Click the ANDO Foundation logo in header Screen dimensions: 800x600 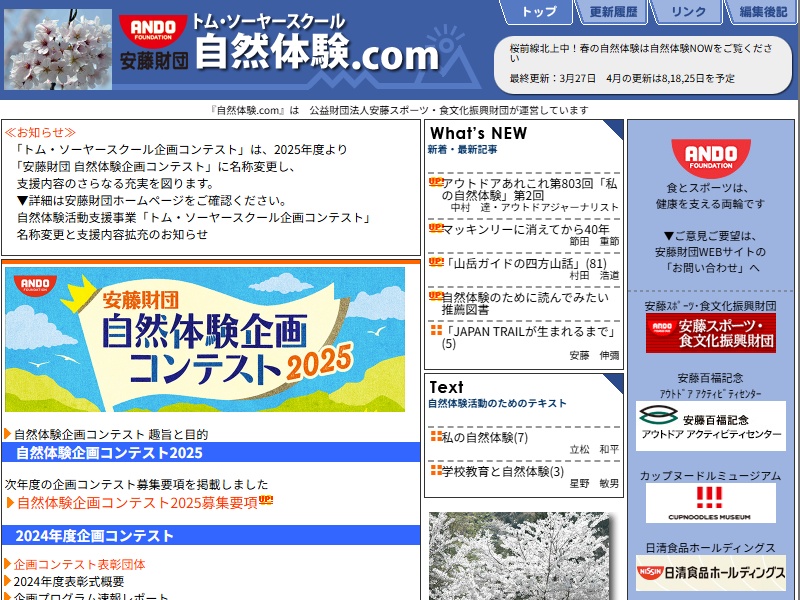pos(153,42)
